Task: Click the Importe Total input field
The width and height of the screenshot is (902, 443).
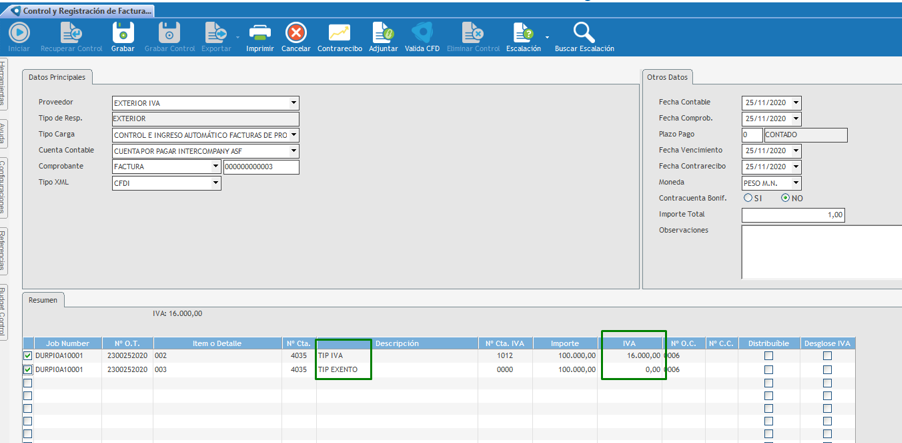Action: coord(793,215)
